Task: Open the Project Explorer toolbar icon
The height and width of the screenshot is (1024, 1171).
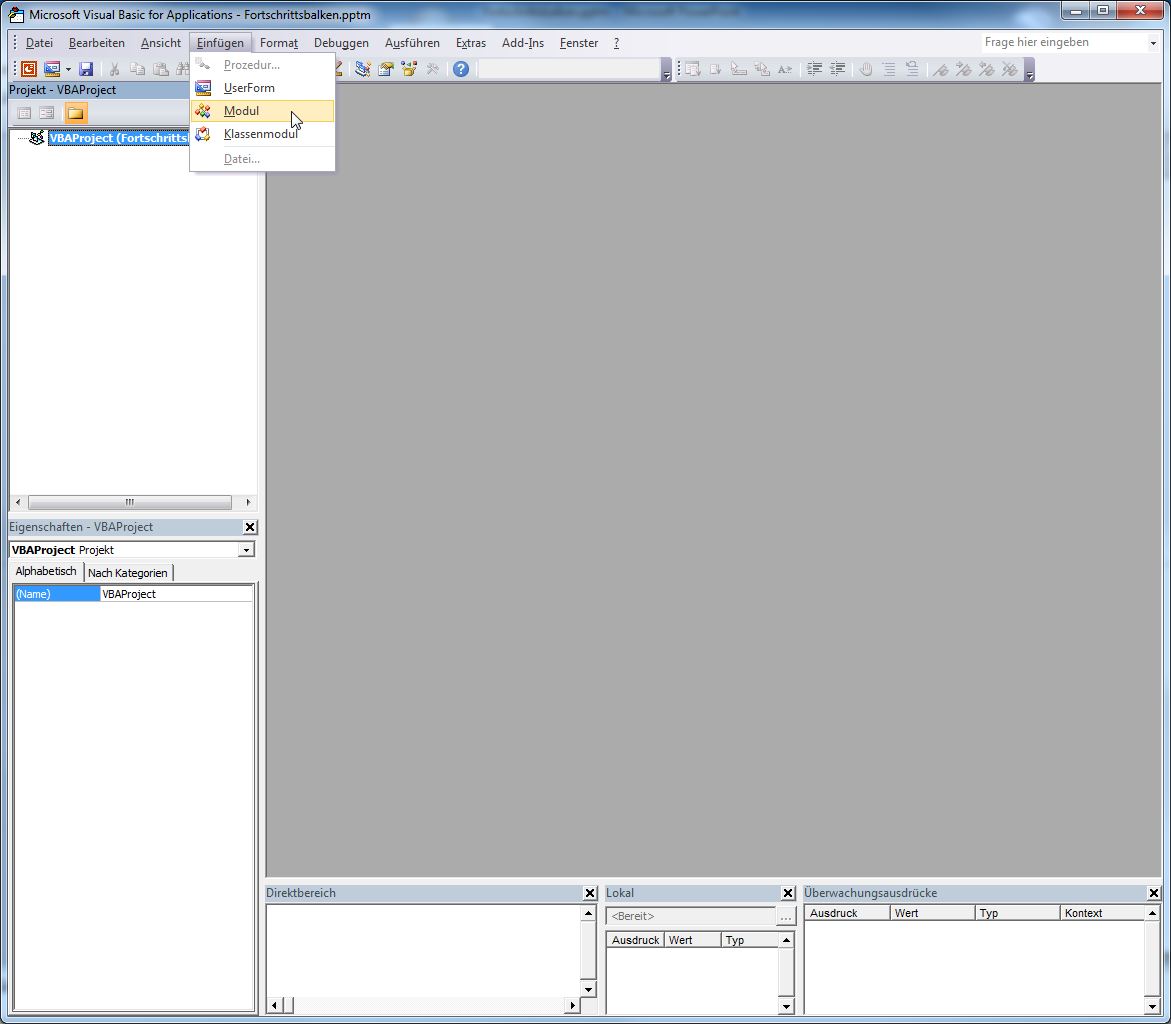Action: coord(363,69)
